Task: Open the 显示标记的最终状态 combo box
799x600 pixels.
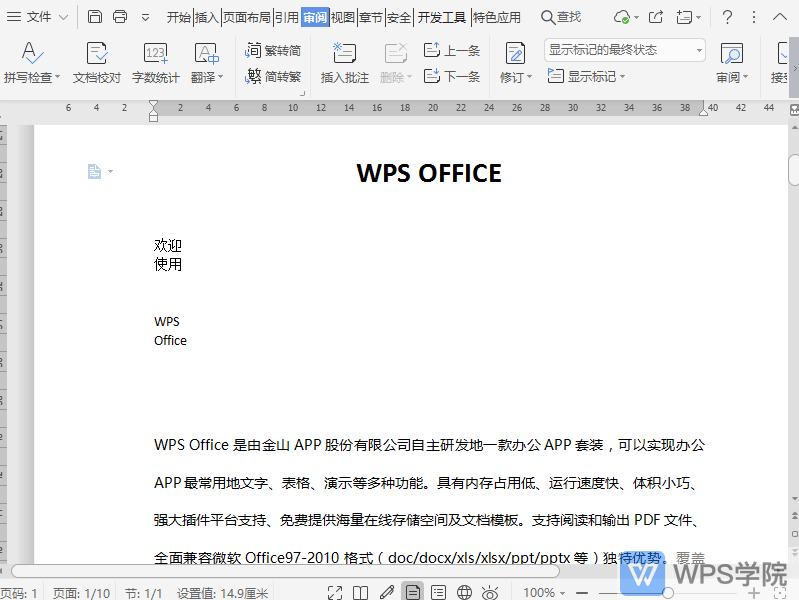Action: coord(625,50)
